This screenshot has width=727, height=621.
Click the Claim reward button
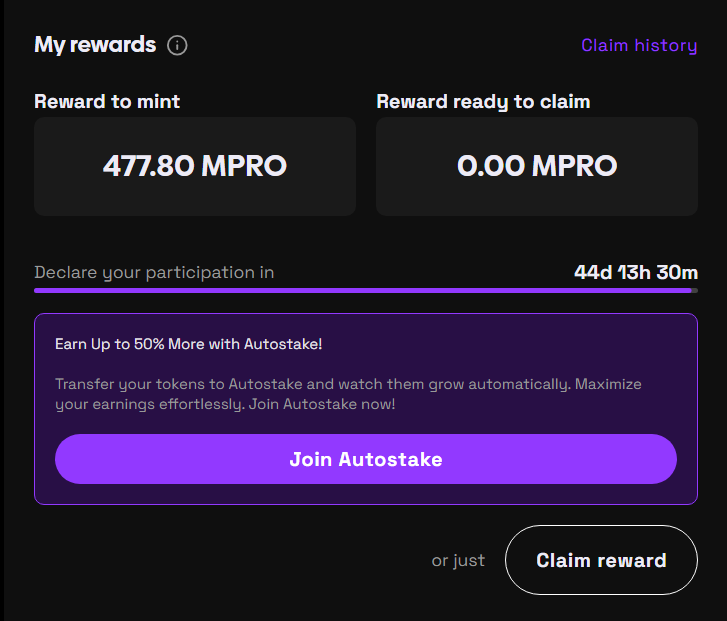point(601,560)
